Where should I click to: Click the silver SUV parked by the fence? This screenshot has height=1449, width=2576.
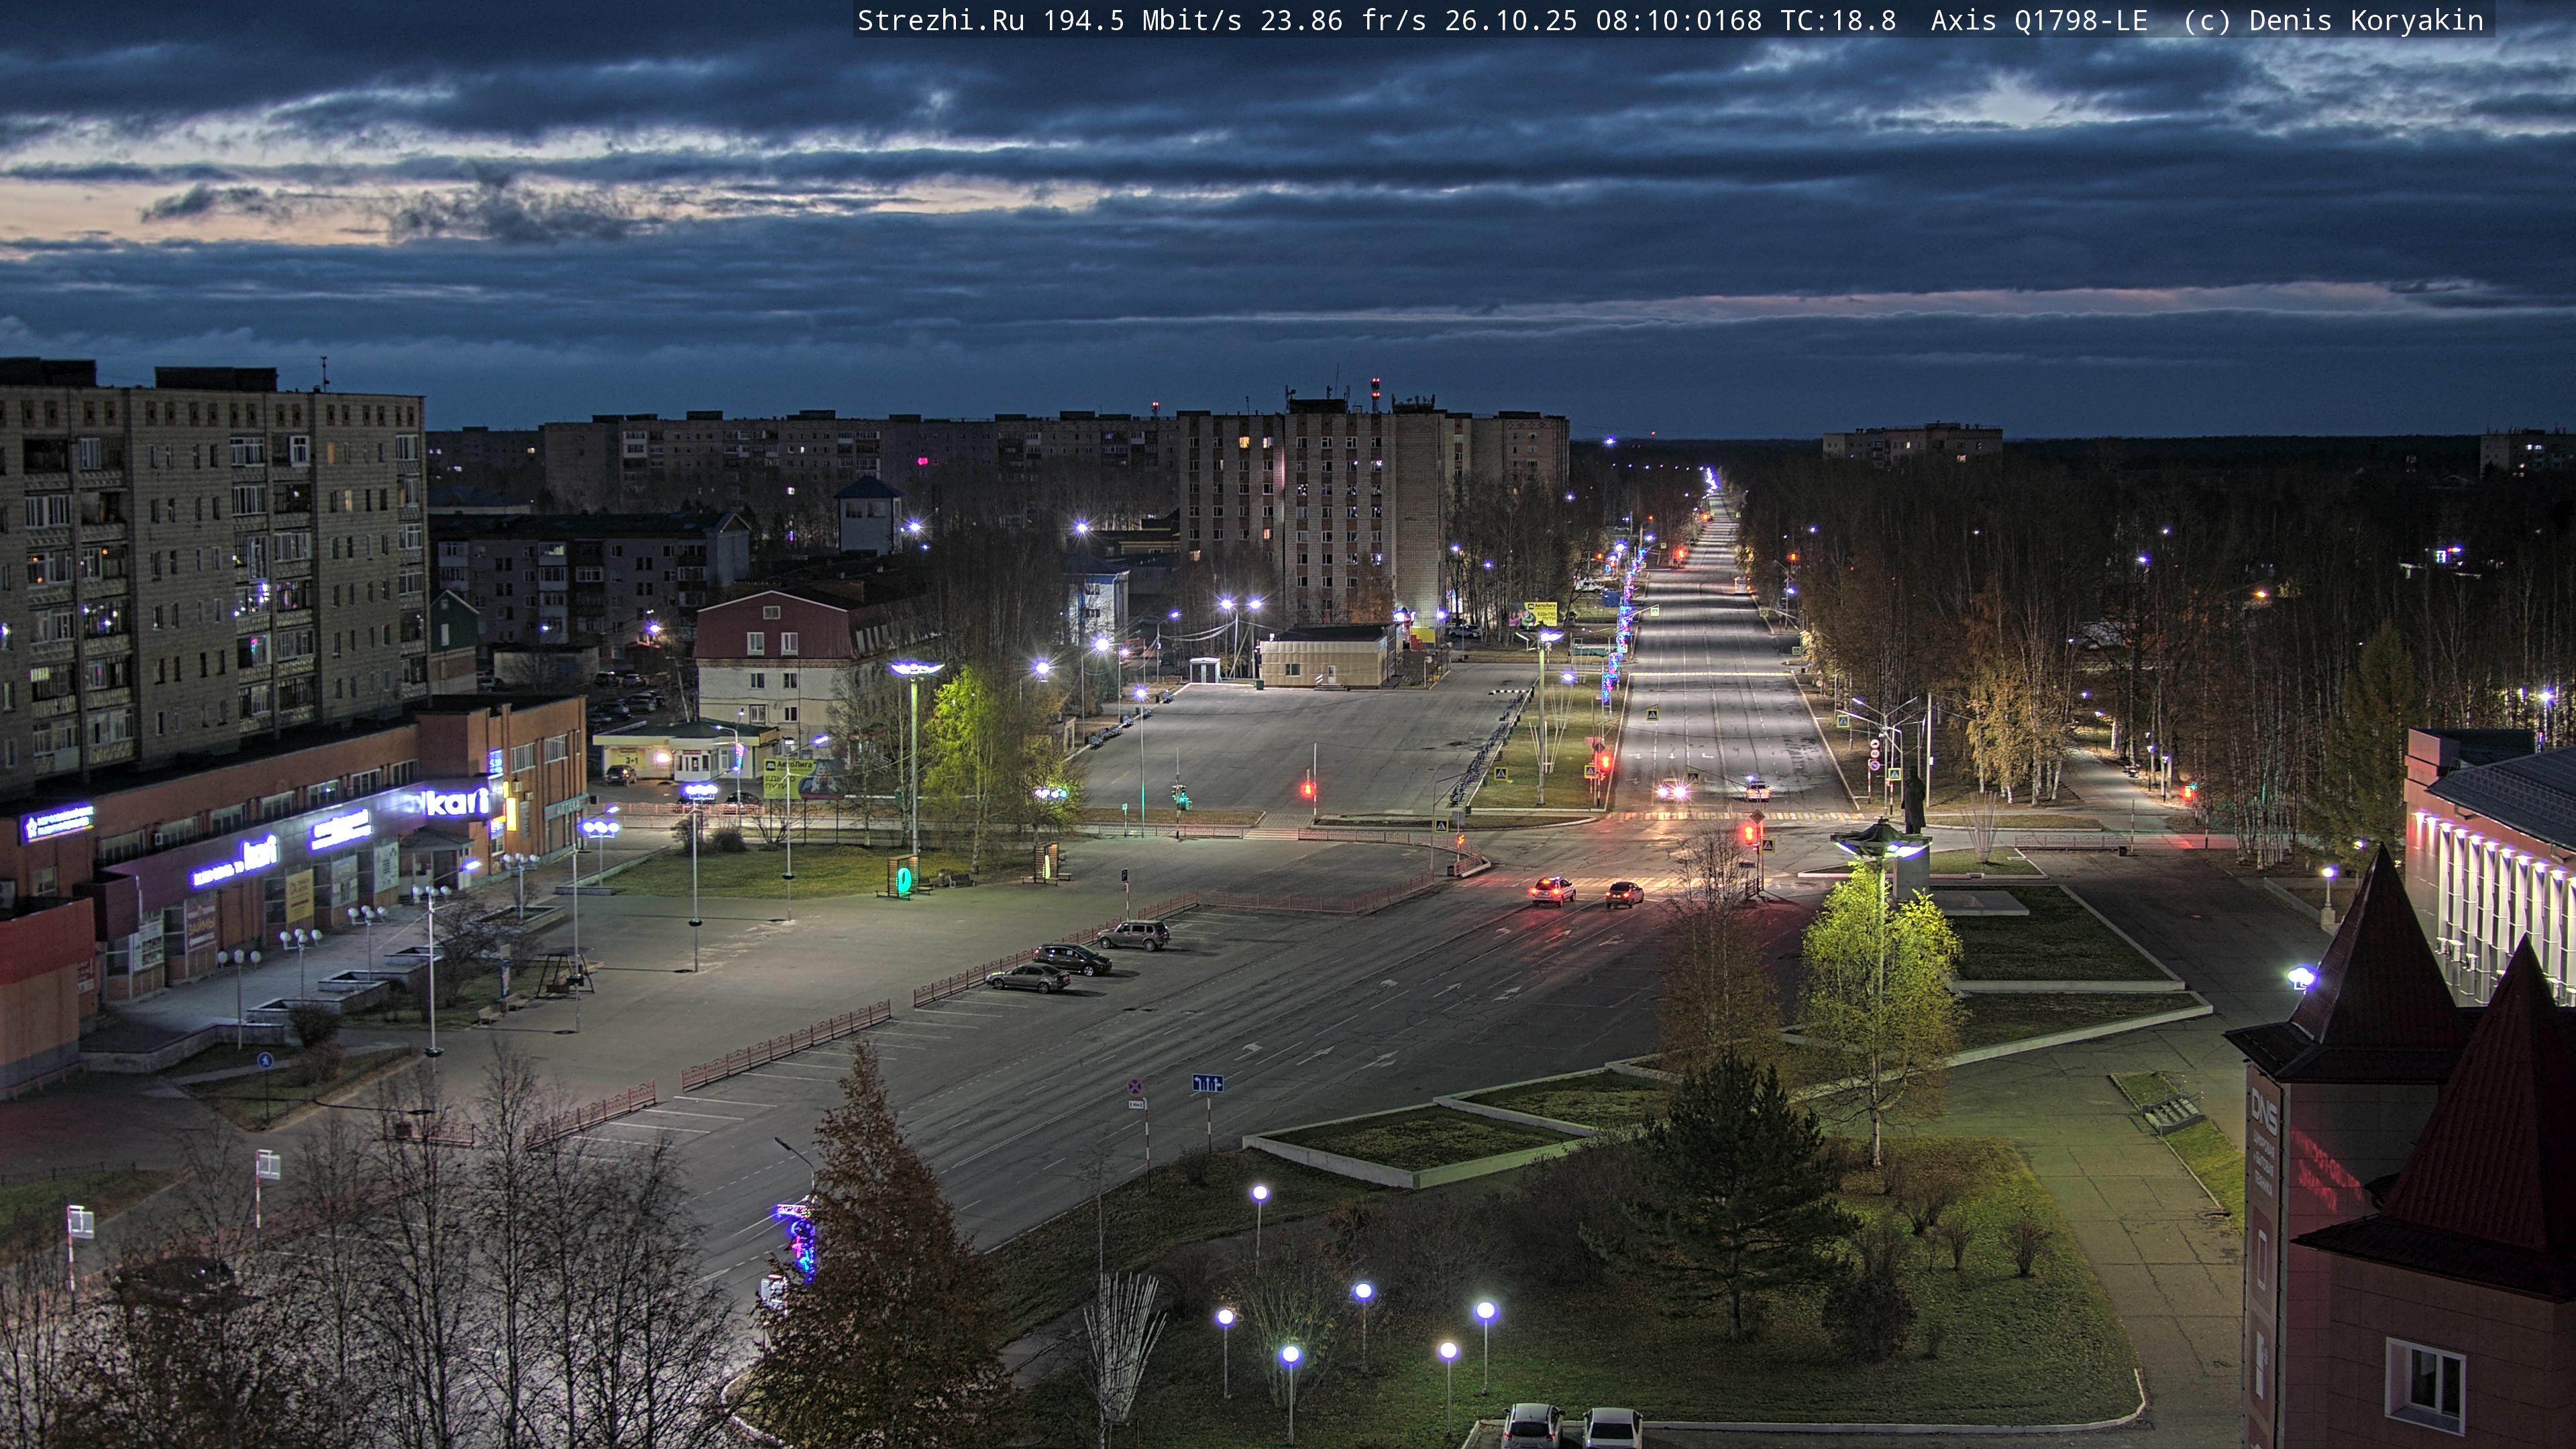tap(1133, 935)
